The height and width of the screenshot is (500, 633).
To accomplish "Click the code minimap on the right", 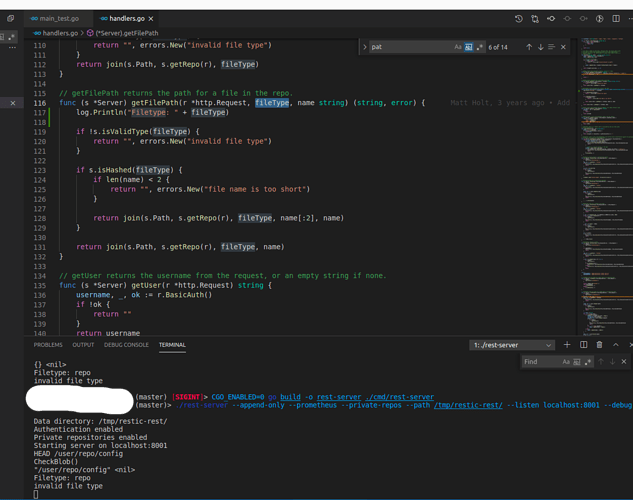I will [x=607, y=186].
